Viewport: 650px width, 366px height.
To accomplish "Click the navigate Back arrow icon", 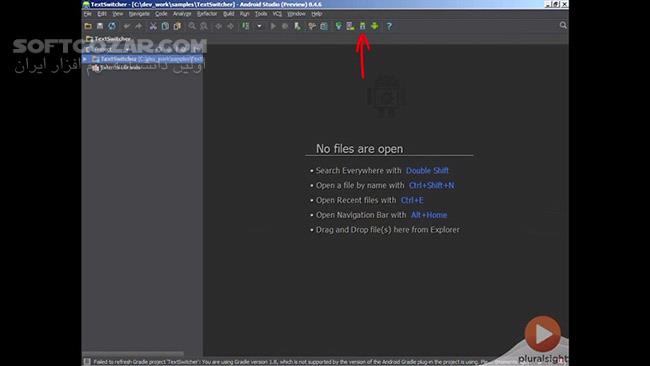I will (218, 26).
